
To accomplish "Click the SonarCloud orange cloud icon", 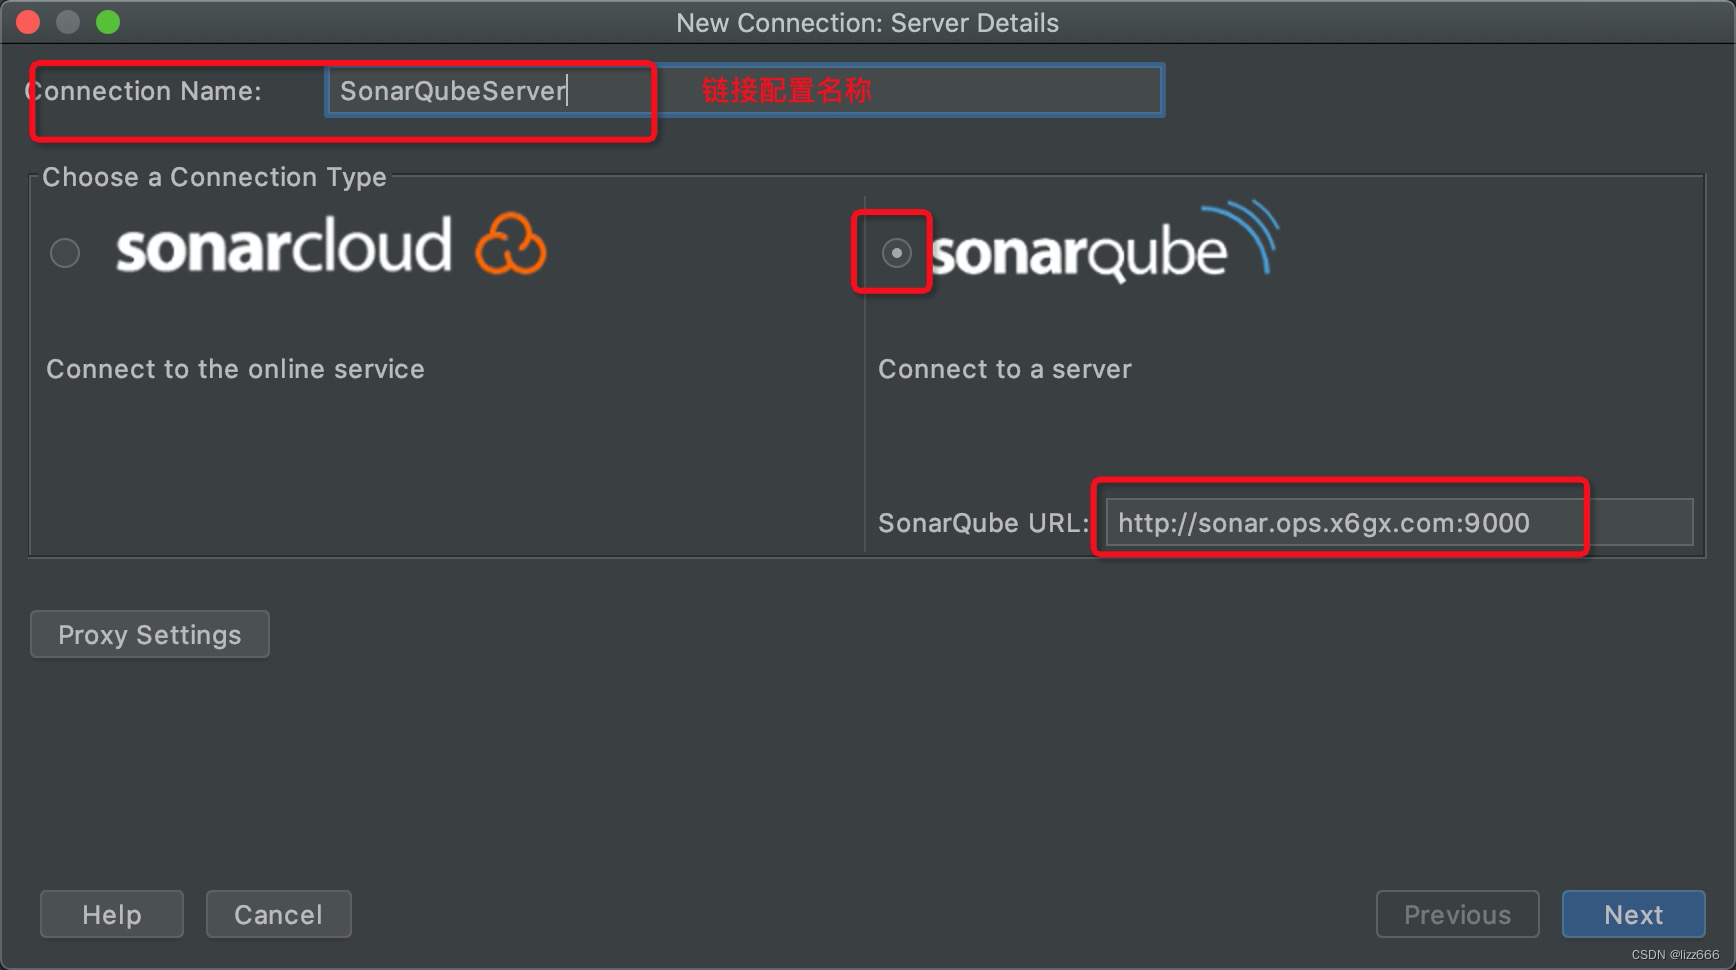I will pos(512,245).
